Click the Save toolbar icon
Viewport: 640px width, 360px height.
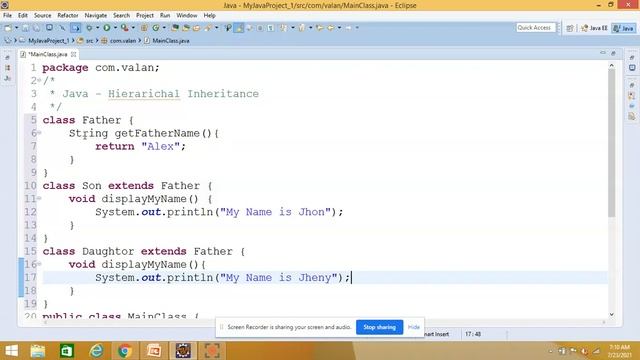[x=25, y=28]
